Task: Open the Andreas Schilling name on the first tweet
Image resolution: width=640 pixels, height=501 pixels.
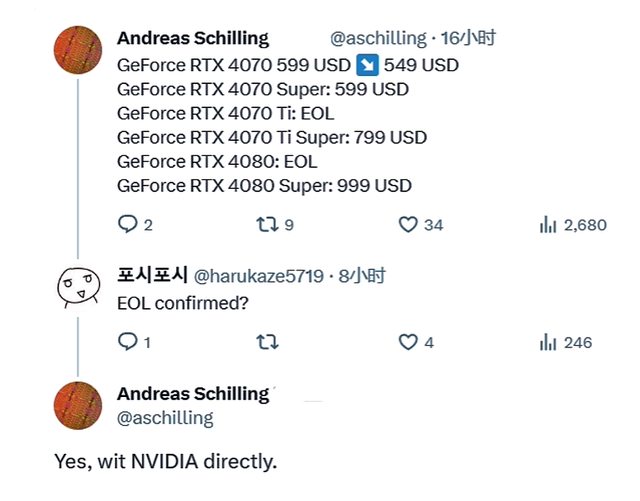Action: pos(193,38)
